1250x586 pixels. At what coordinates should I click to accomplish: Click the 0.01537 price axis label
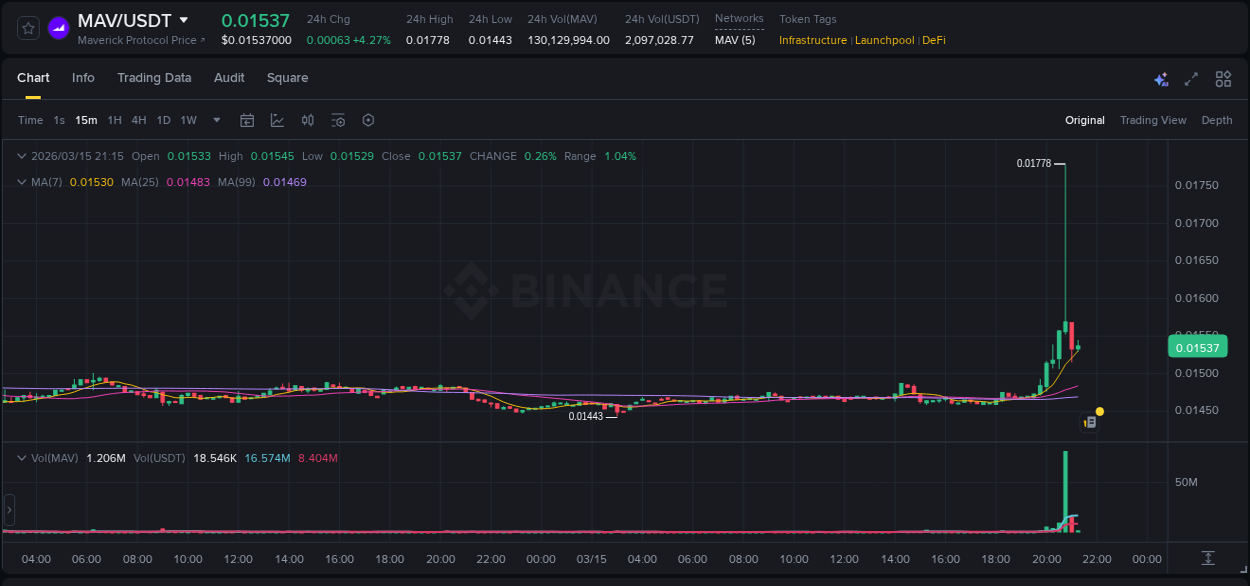coord(1197,346)
